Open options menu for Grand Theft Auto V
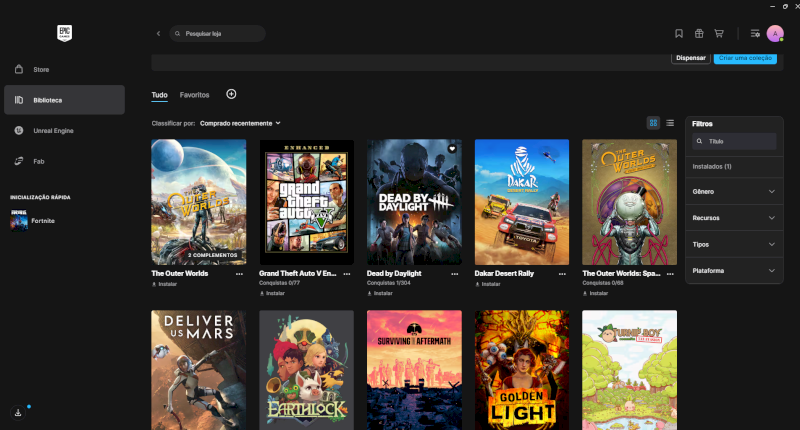The height and width of the screenshot is (430, 800). coord(347,274)
